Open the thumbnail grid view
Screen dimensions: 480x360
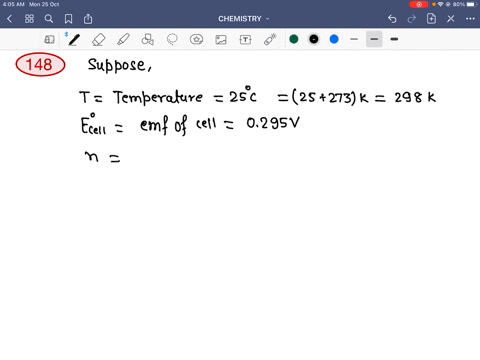point(29,19)
